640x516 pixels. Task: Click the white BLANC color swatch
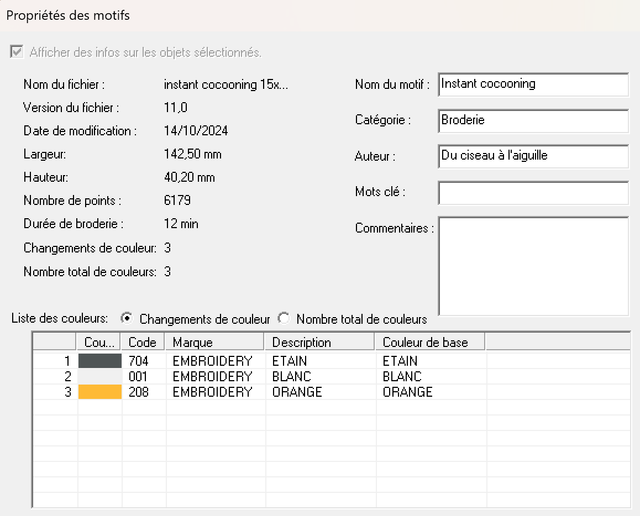100,377
